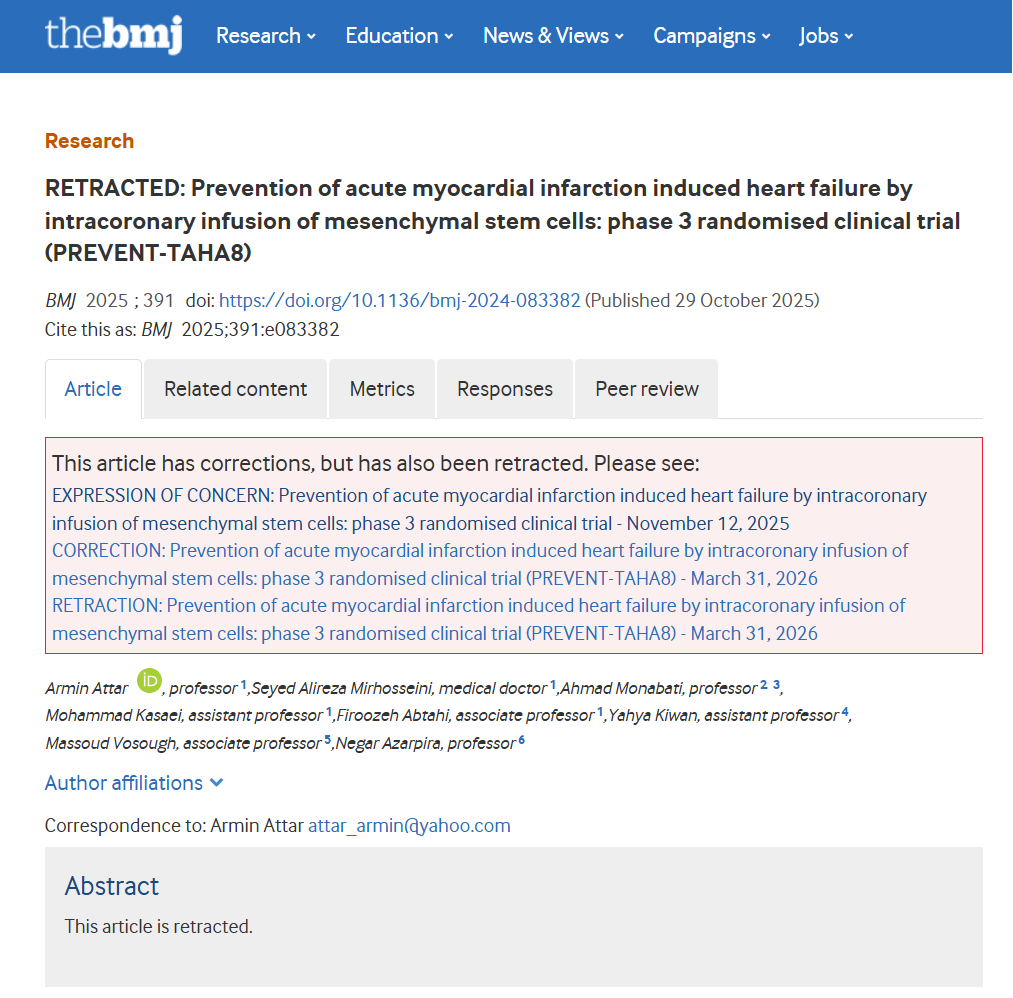
Task: Open the Correction notice link
Action: [x=480, y=564]
